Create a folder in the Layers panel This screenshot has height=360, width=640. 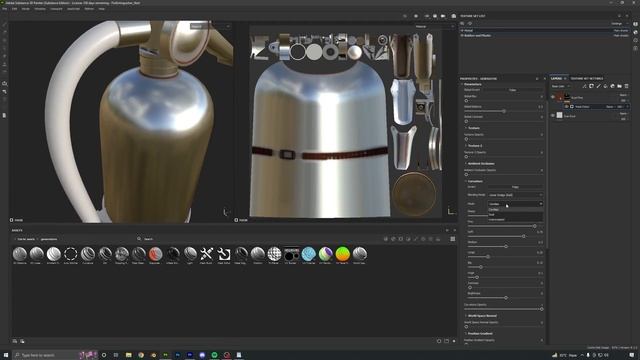pos(619,86)
